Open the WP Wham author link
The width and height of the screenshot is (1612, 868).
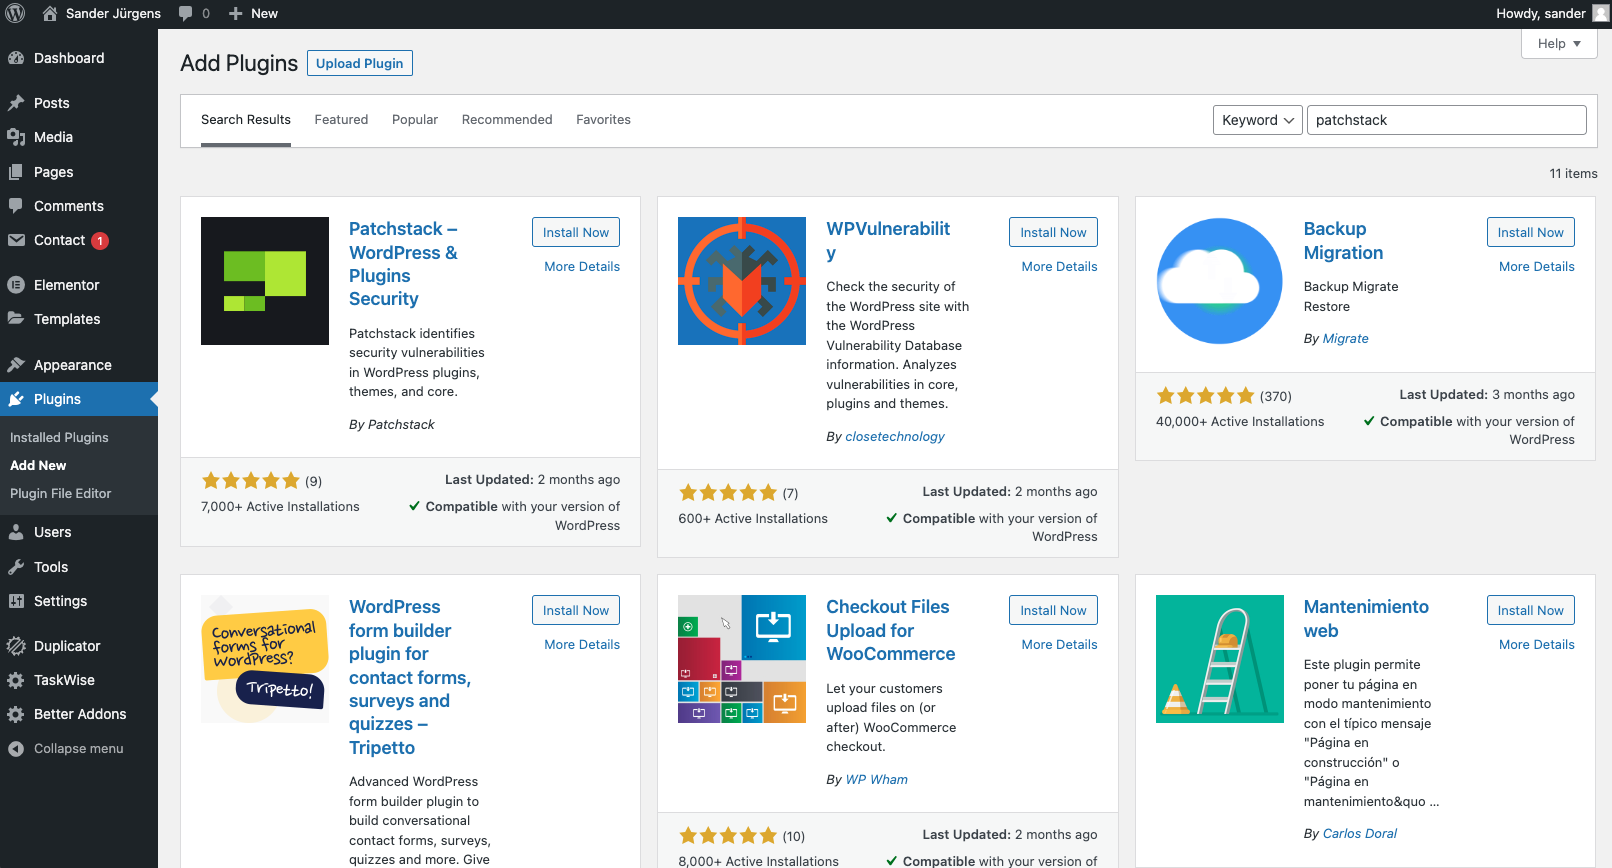877,780
